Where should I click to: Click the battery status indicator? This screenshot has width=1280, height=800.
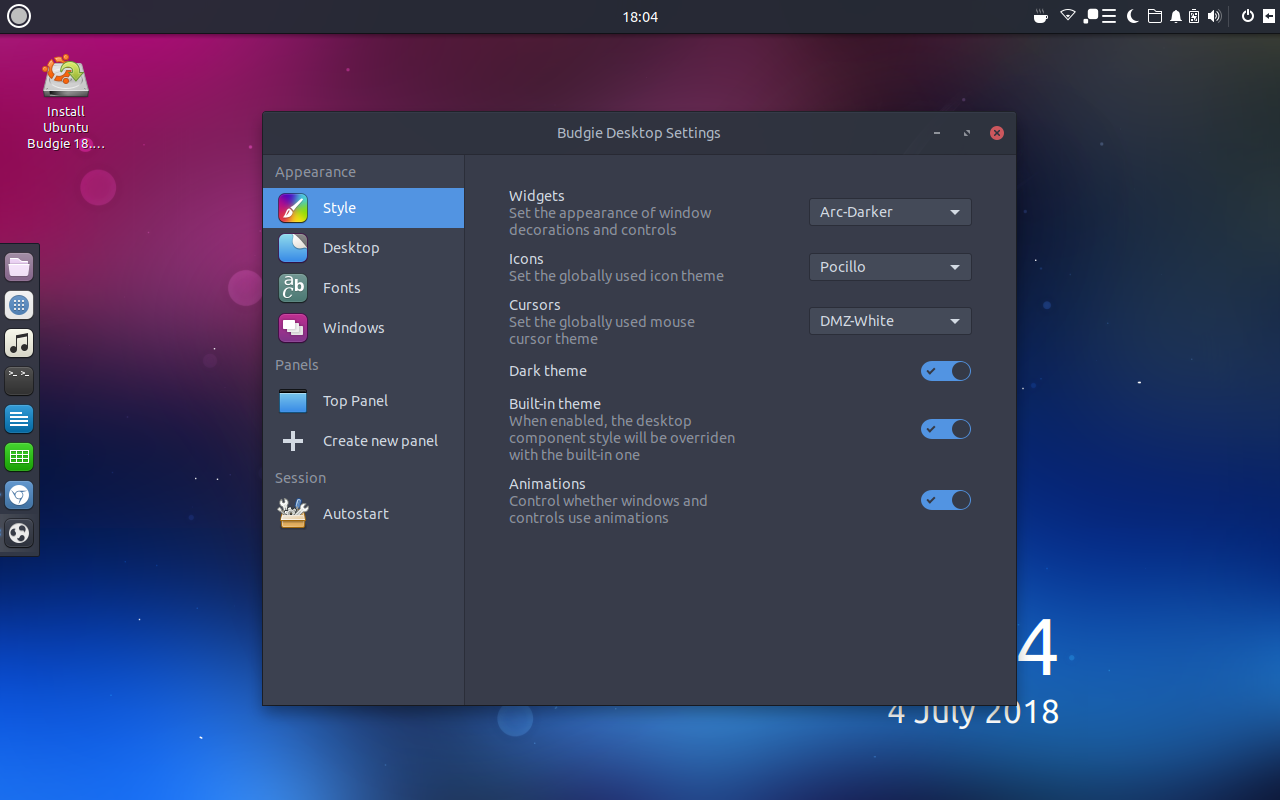[1194, 16]
